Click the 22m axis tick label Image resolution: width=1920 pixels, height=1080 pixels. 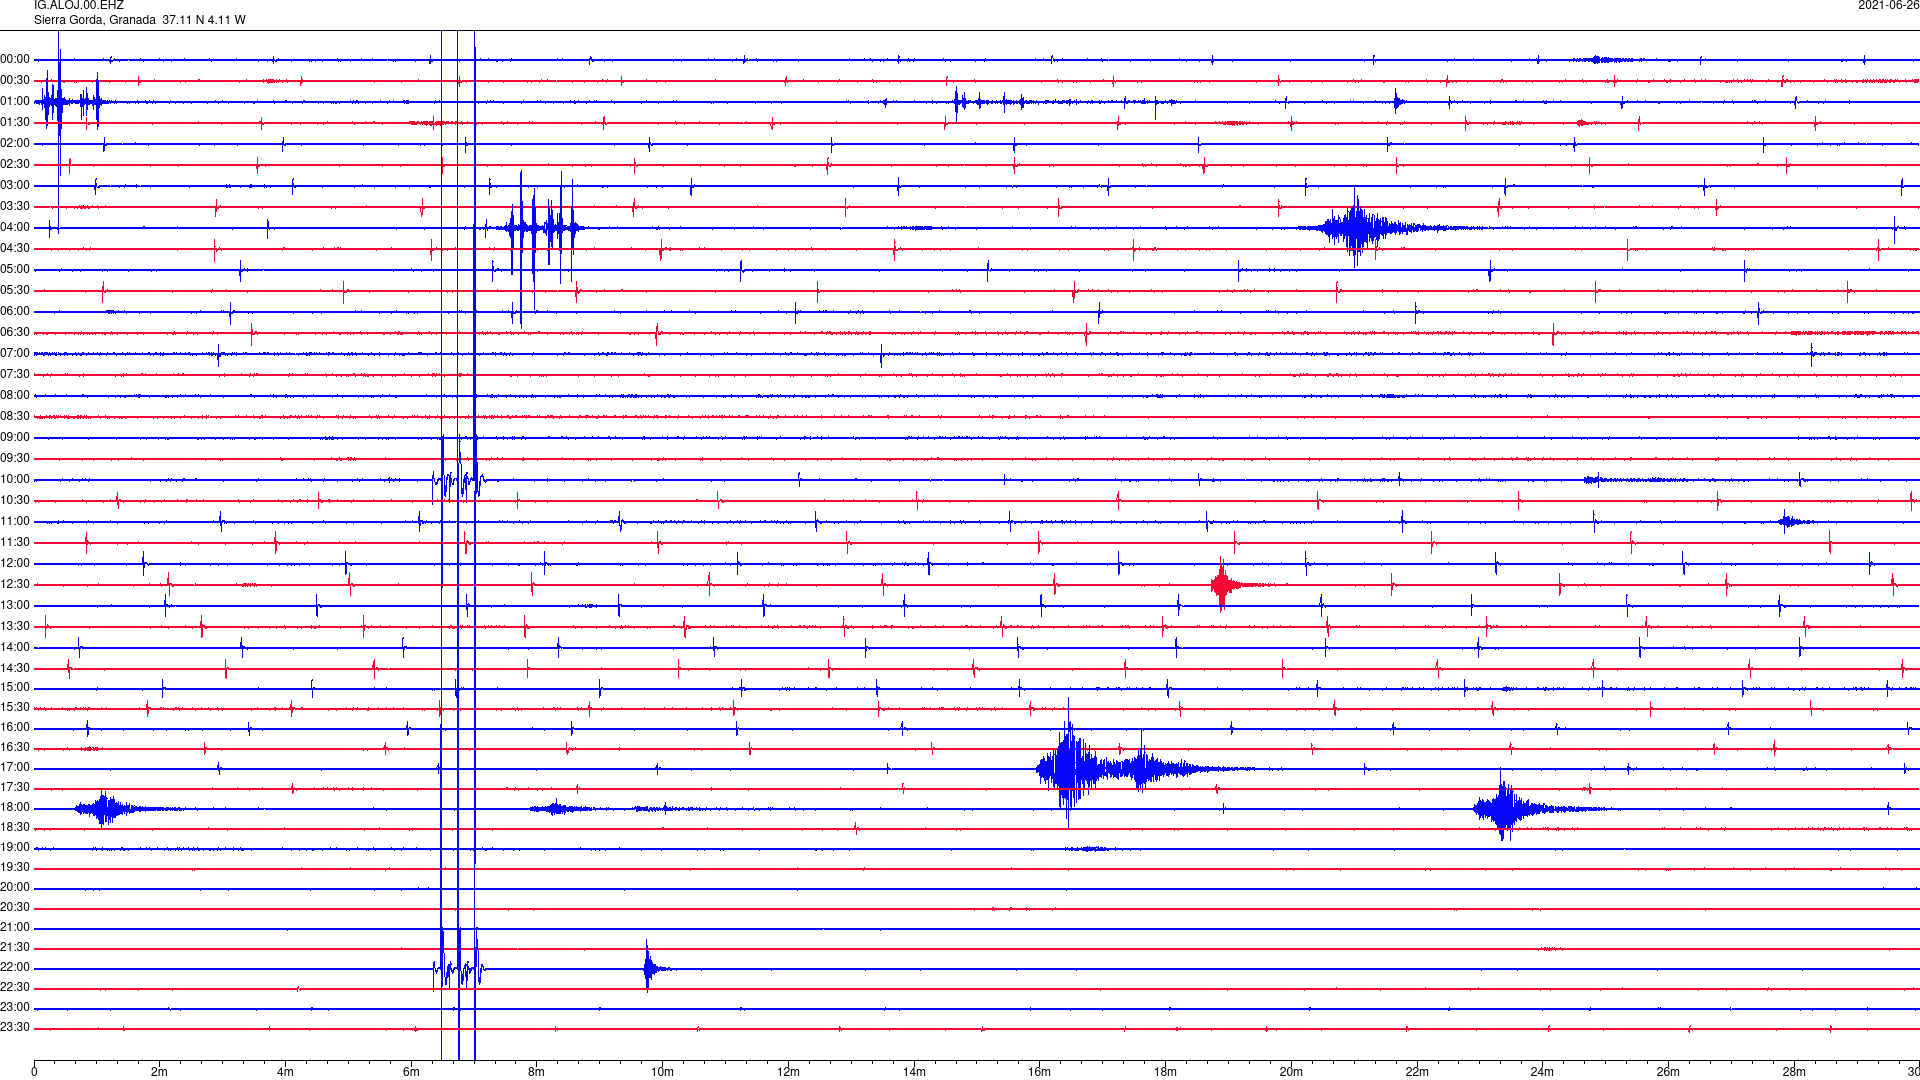[x=1417, y=1073]
